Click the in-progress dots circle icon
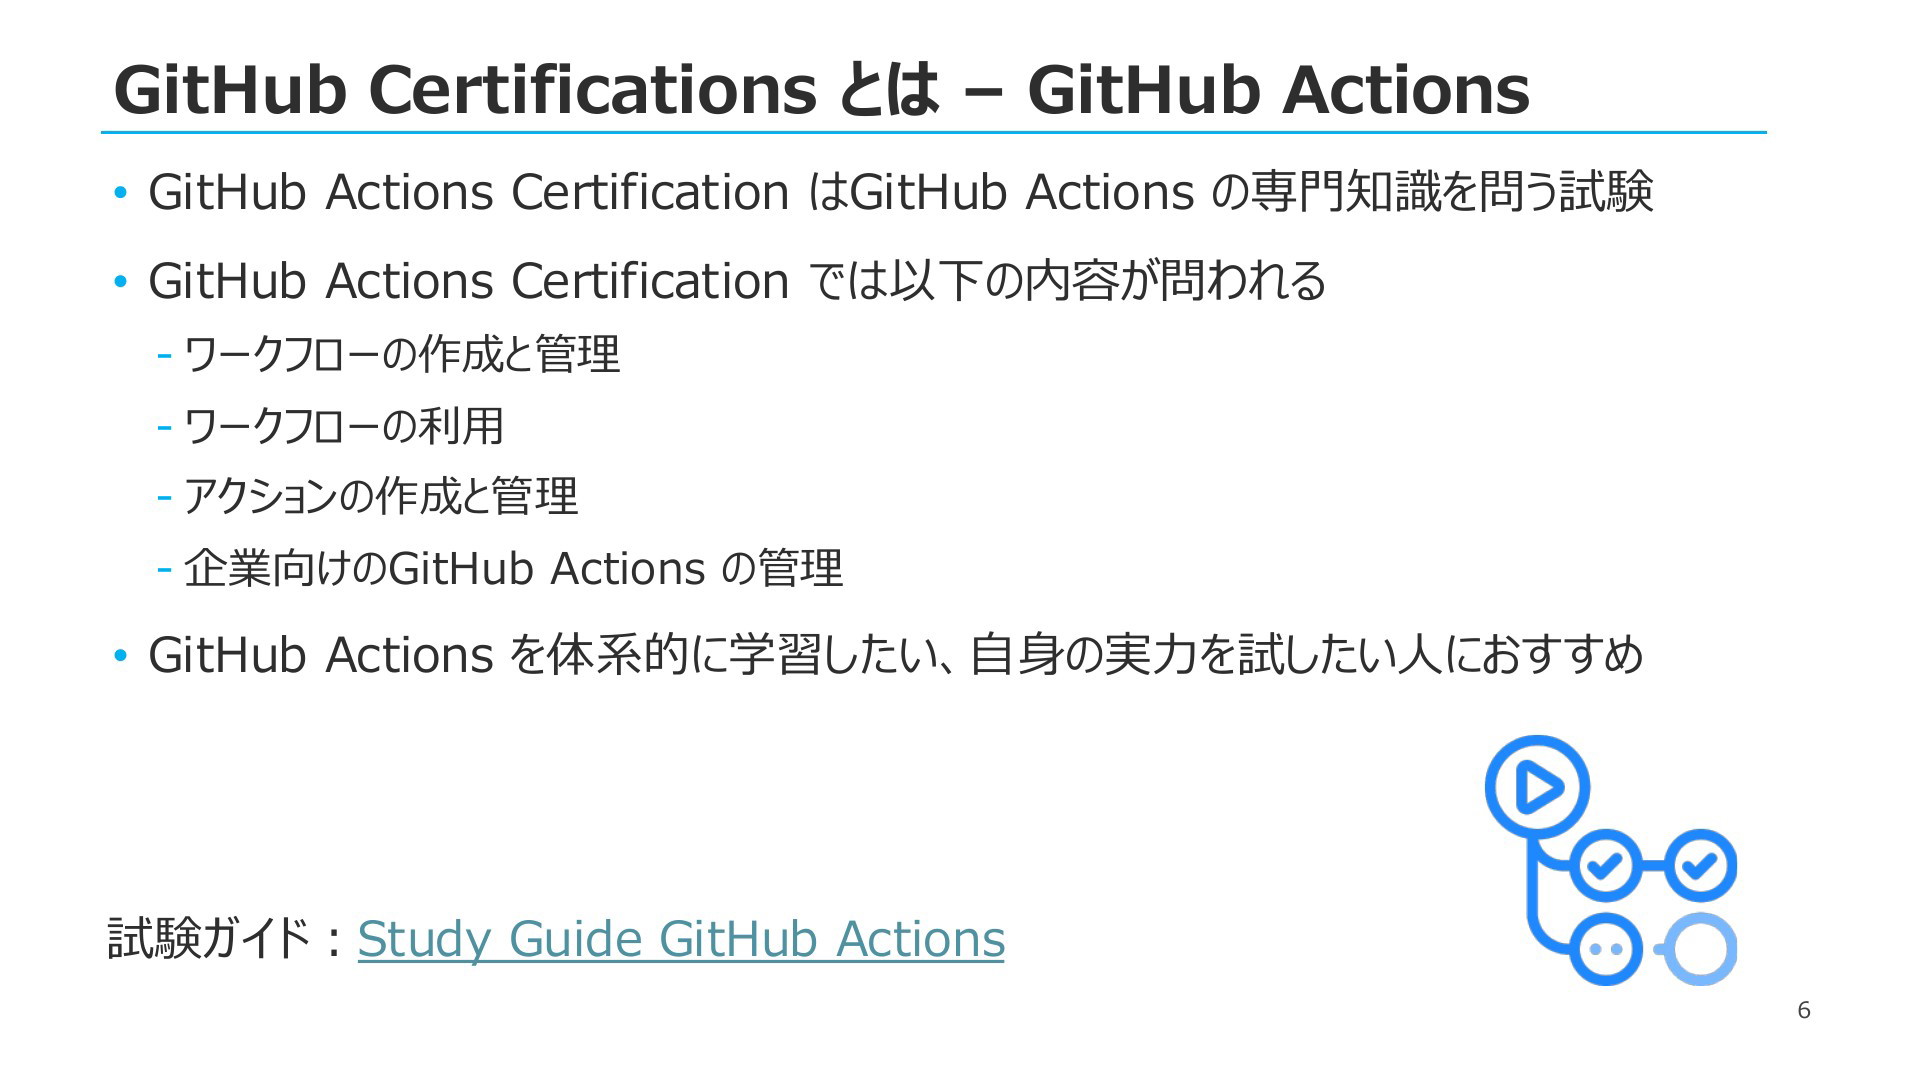1920x1080 pixels. [x=1605, y=949]
